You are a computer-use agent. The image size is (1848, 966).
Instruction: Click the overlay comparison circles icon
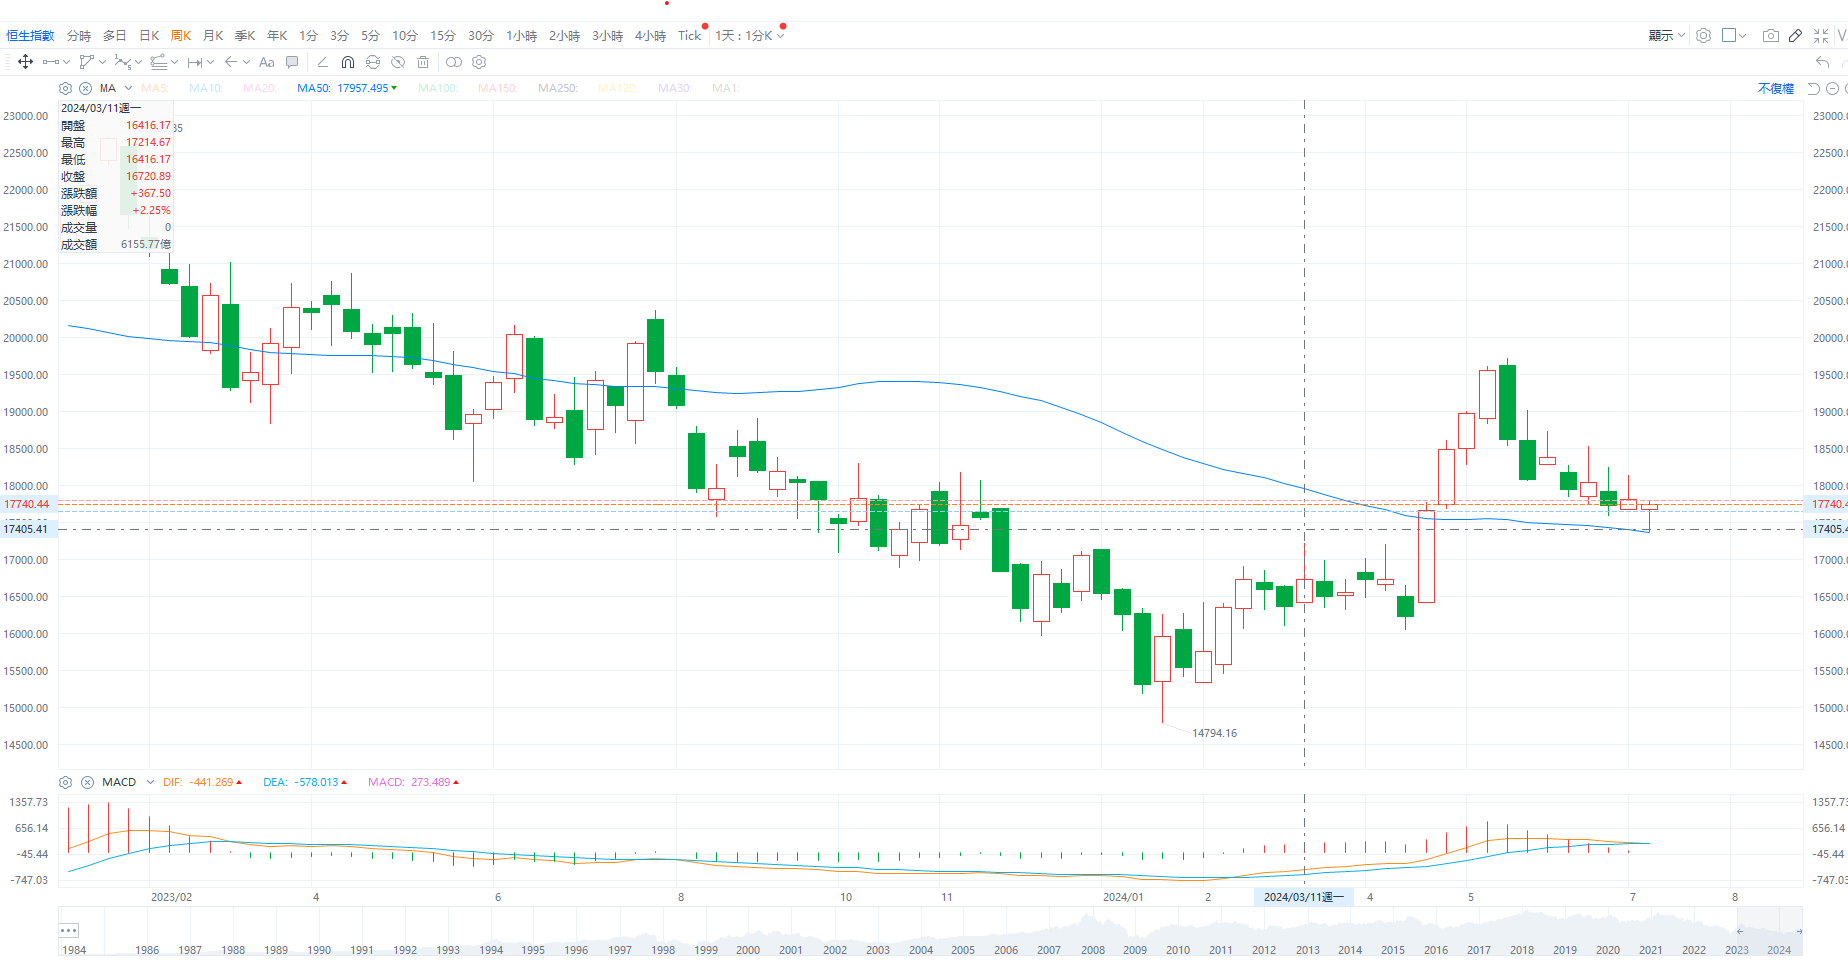[x=454, y=62]
